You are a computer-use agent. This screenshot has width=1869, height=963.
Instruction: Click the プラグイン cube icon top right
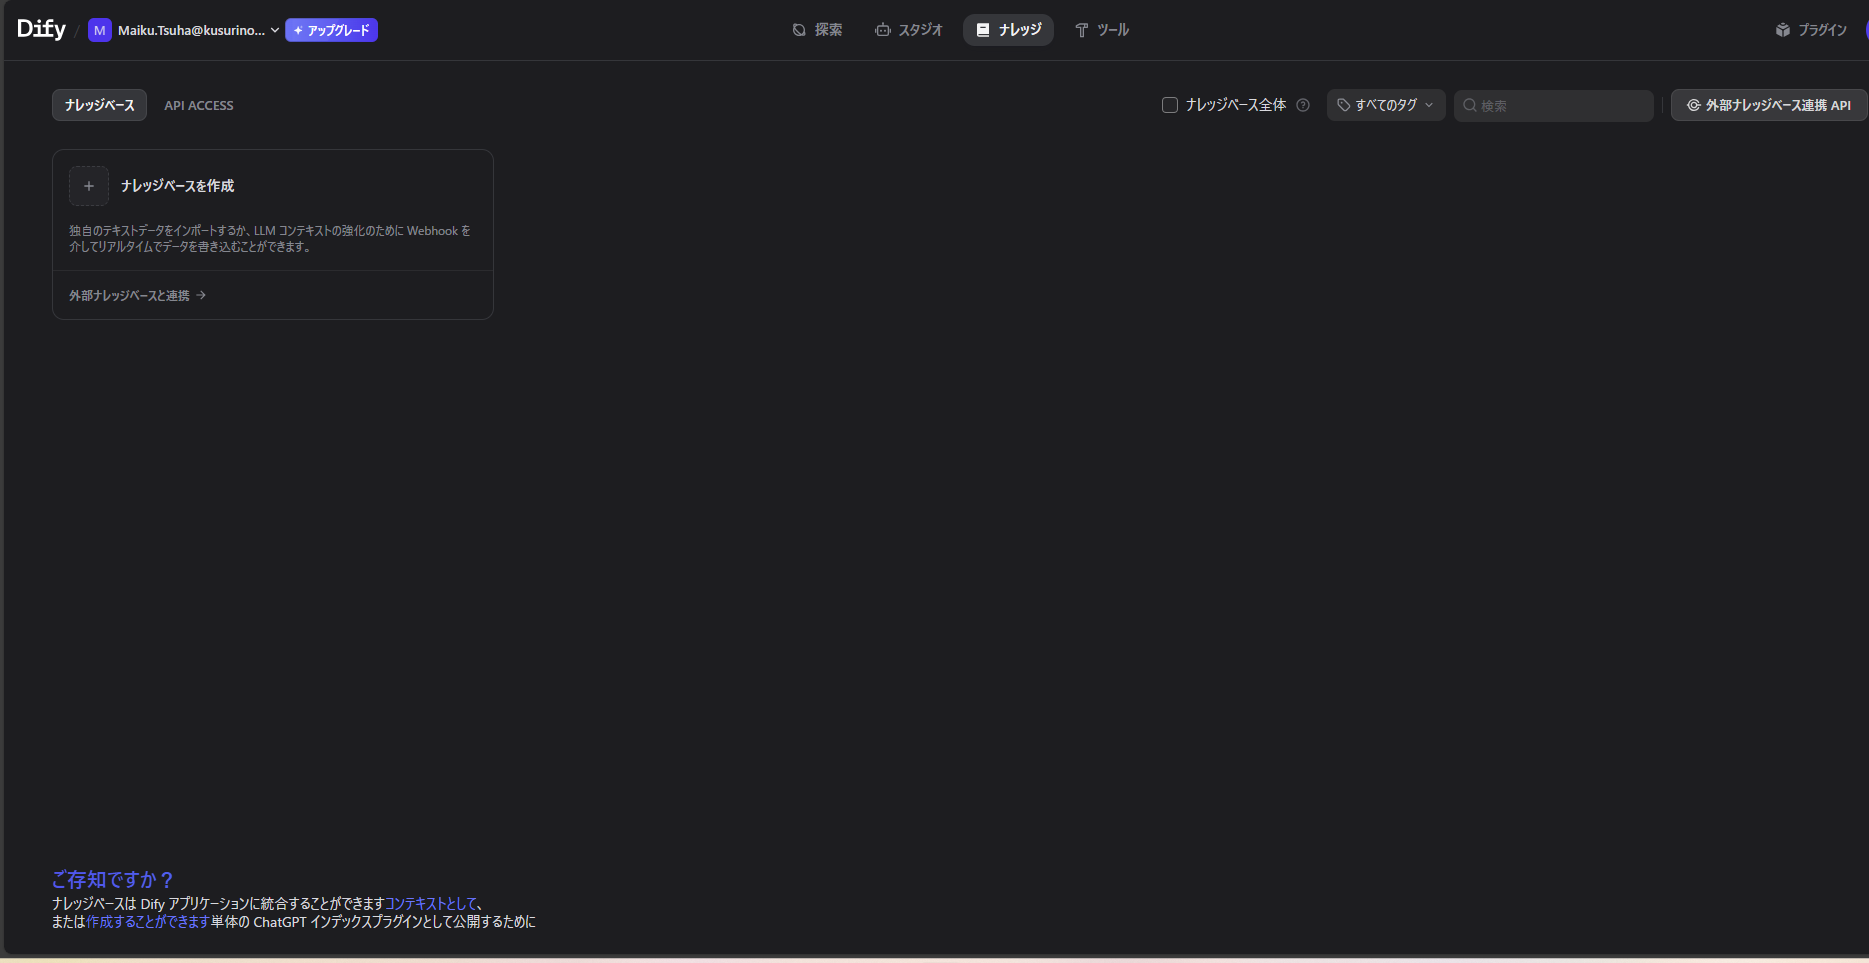[1783, 29]
